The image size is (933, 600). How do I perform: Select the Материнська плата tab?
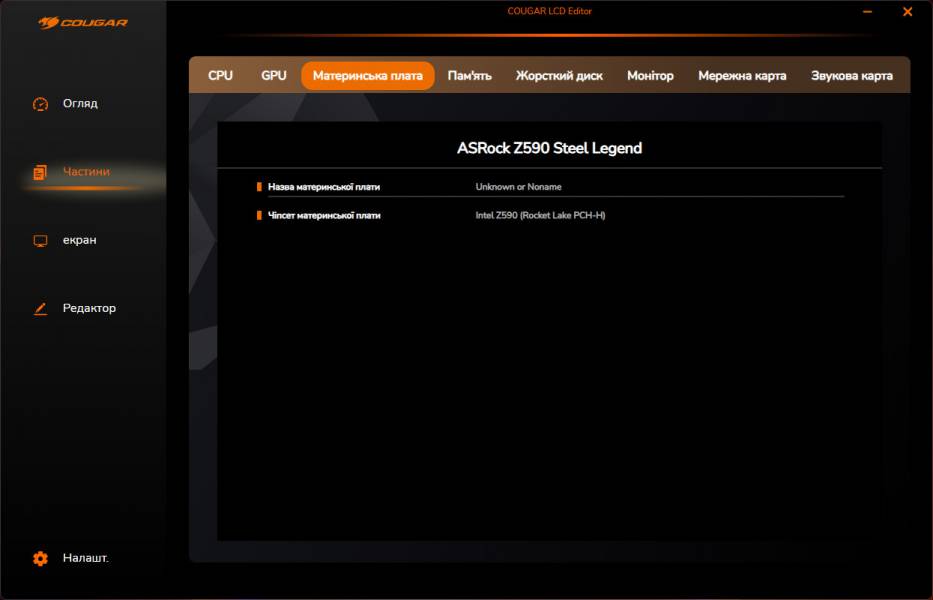pos(367,76)
